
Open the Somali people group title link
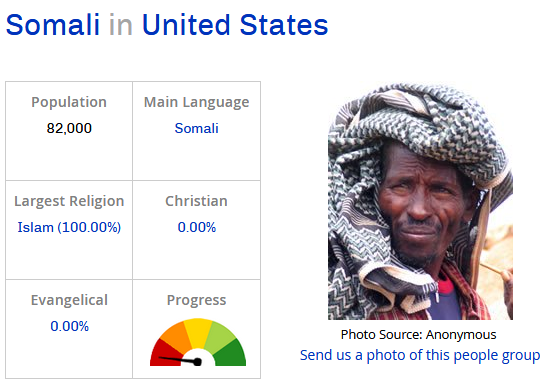click(53, 25)
